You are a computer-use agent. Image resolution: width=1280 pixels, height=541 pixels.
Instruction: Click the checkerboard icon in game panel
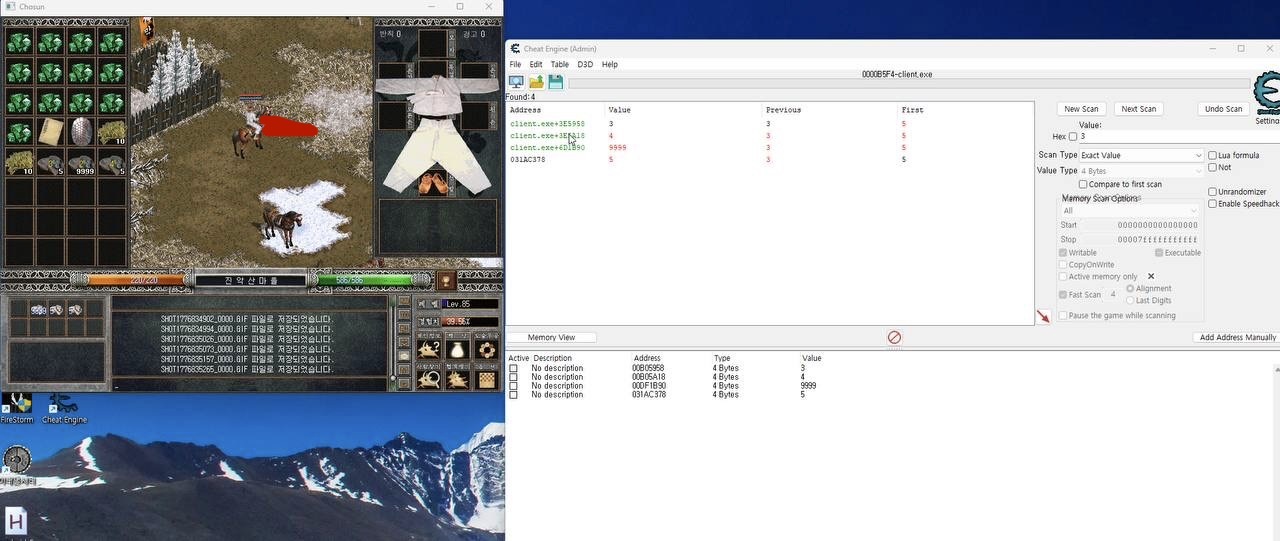click(486, 379)
